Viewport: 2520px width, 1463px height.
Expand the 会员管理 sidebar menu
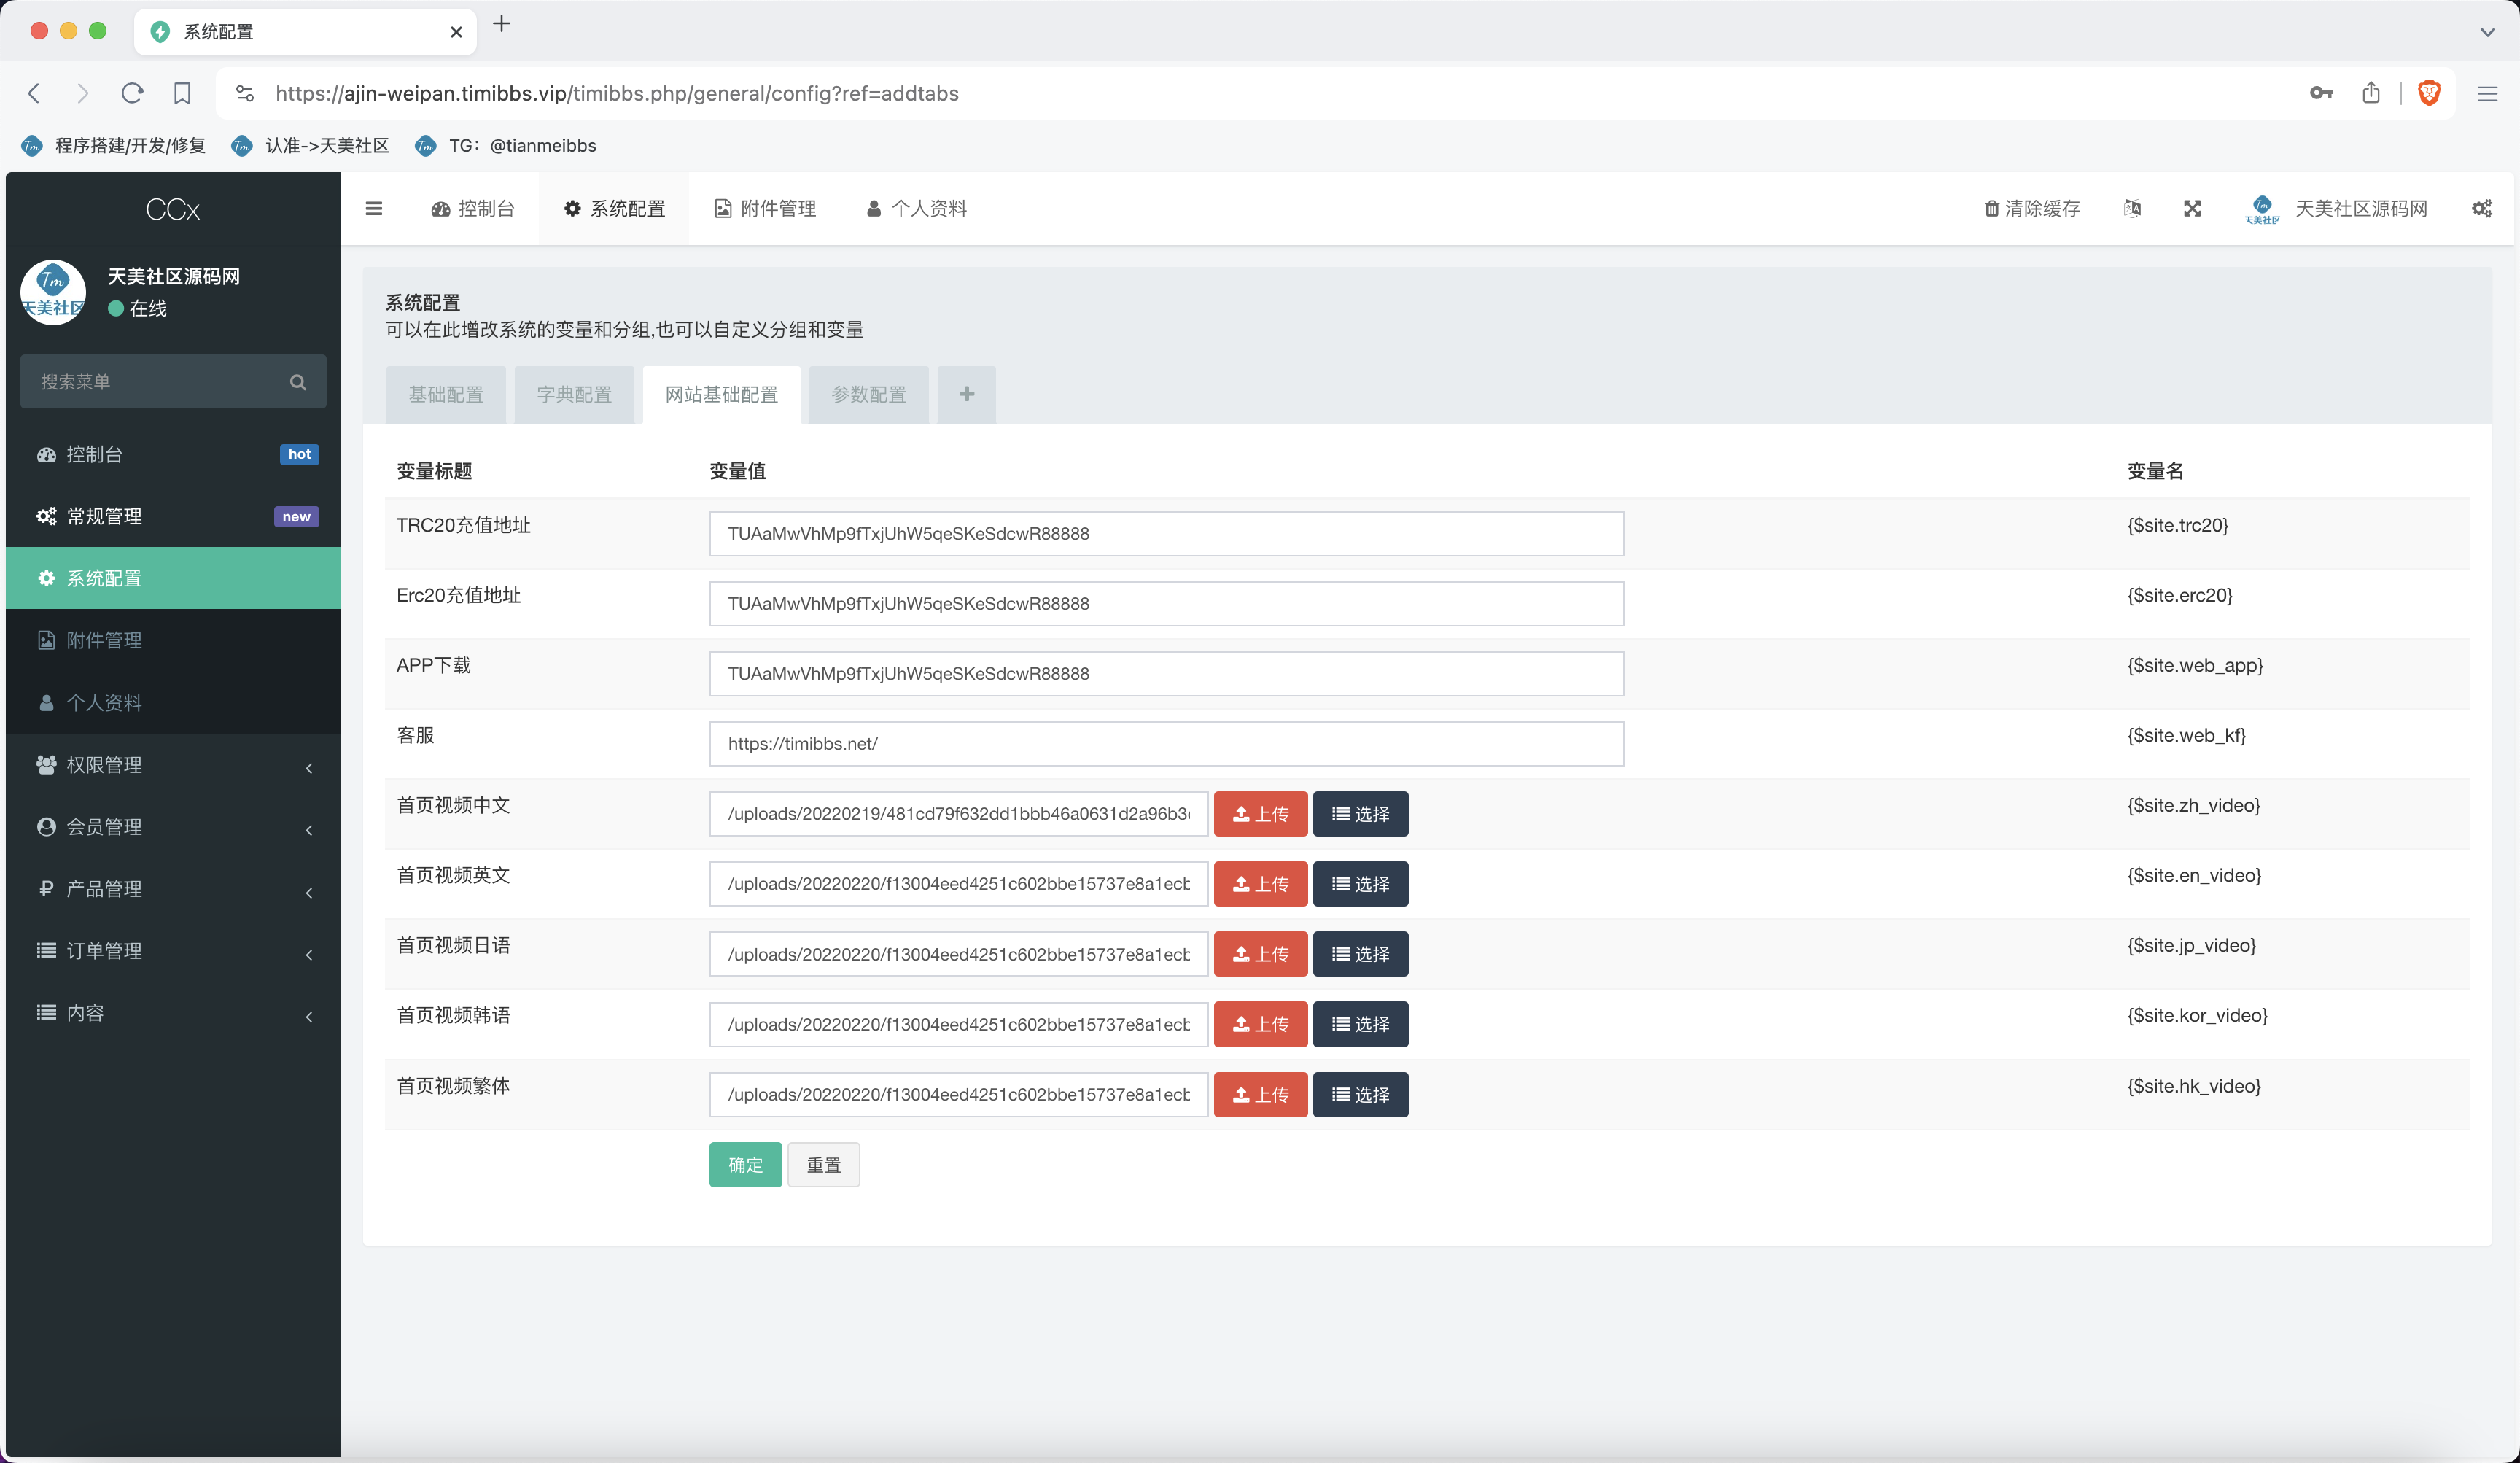pos(173,827)
